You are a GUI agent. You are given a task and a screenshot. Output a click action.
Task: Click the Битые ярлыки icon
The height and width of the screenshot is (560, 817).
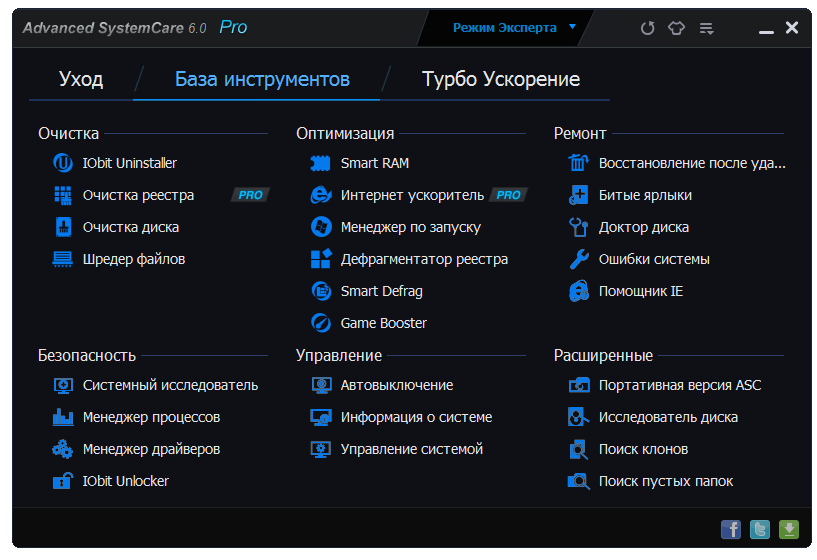pos(578,195)
